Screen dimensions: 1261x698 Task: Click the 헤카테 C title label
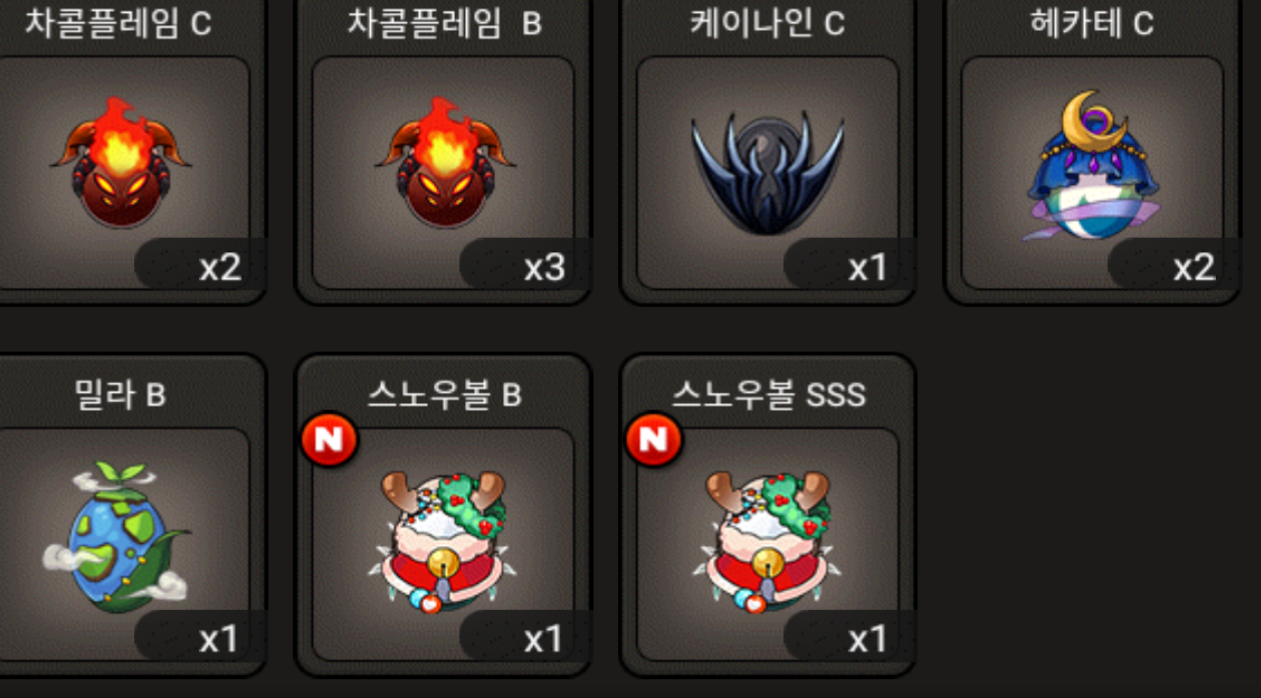1092,22
